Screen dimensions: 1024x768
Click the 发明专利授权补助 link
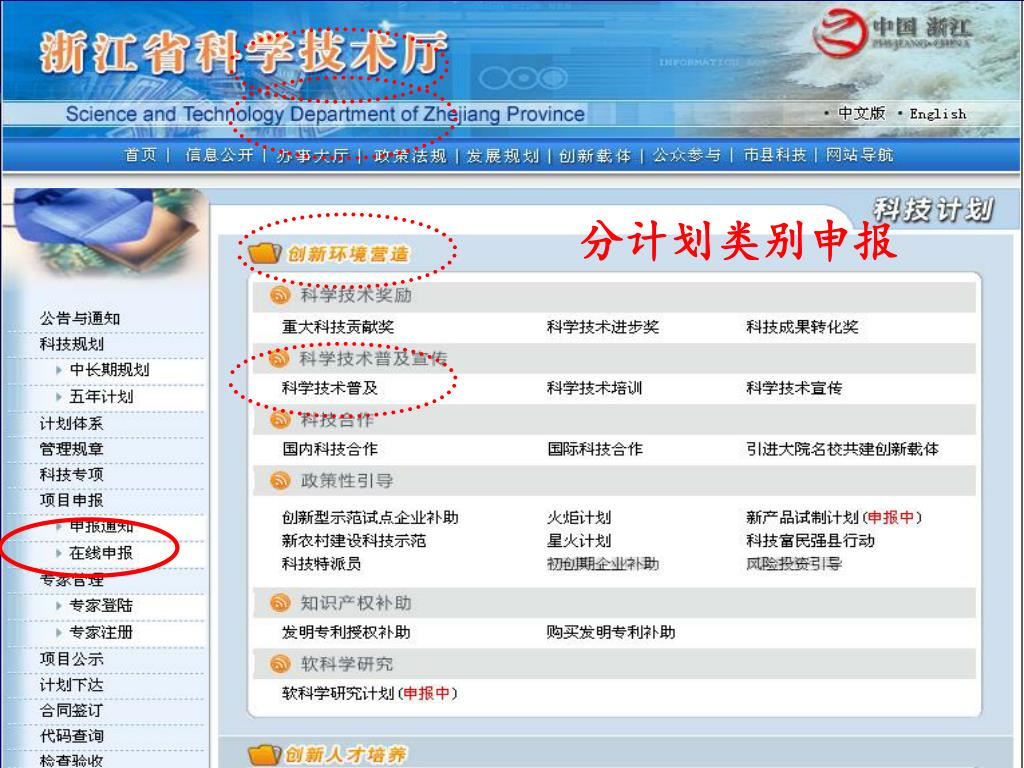click(346, 632)
